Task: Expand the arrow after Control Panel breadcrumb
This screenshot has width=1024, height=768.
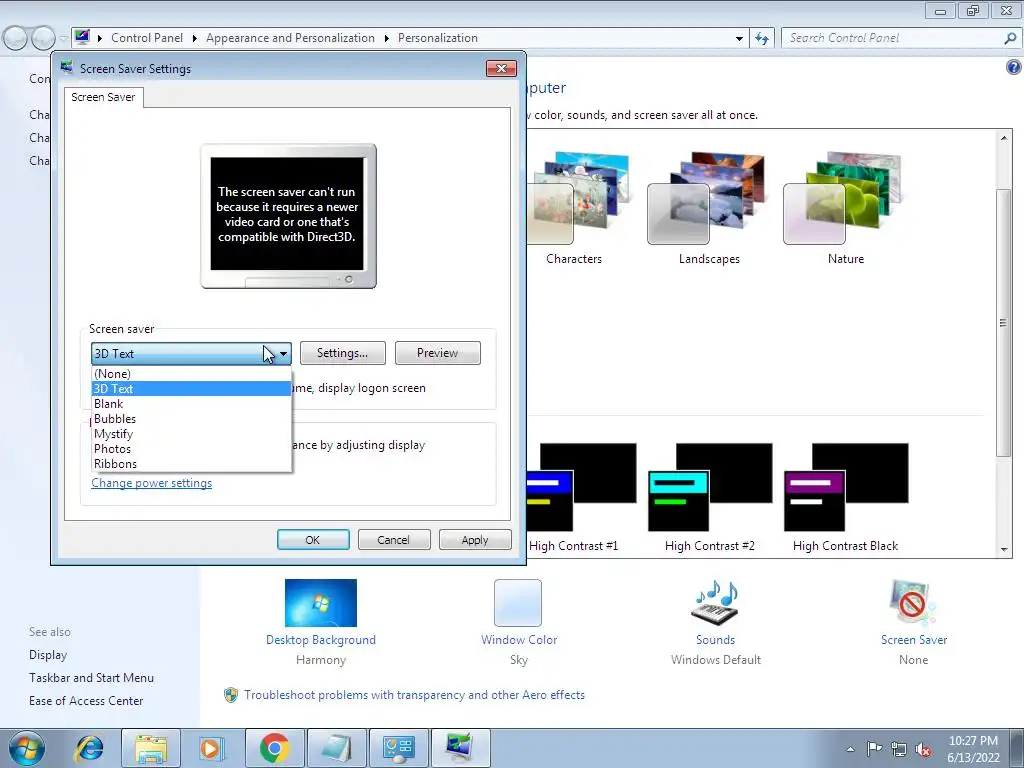Action: point(195,39)
